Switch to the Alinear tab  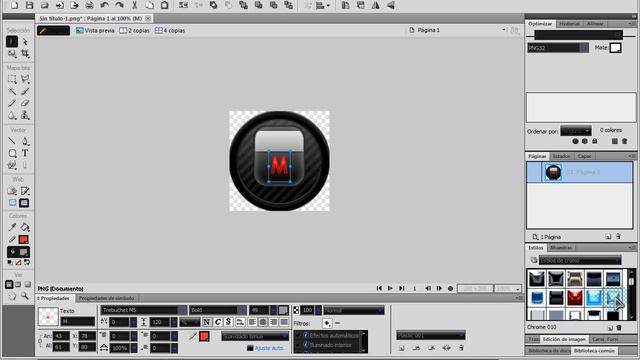(x=595, y=24)
